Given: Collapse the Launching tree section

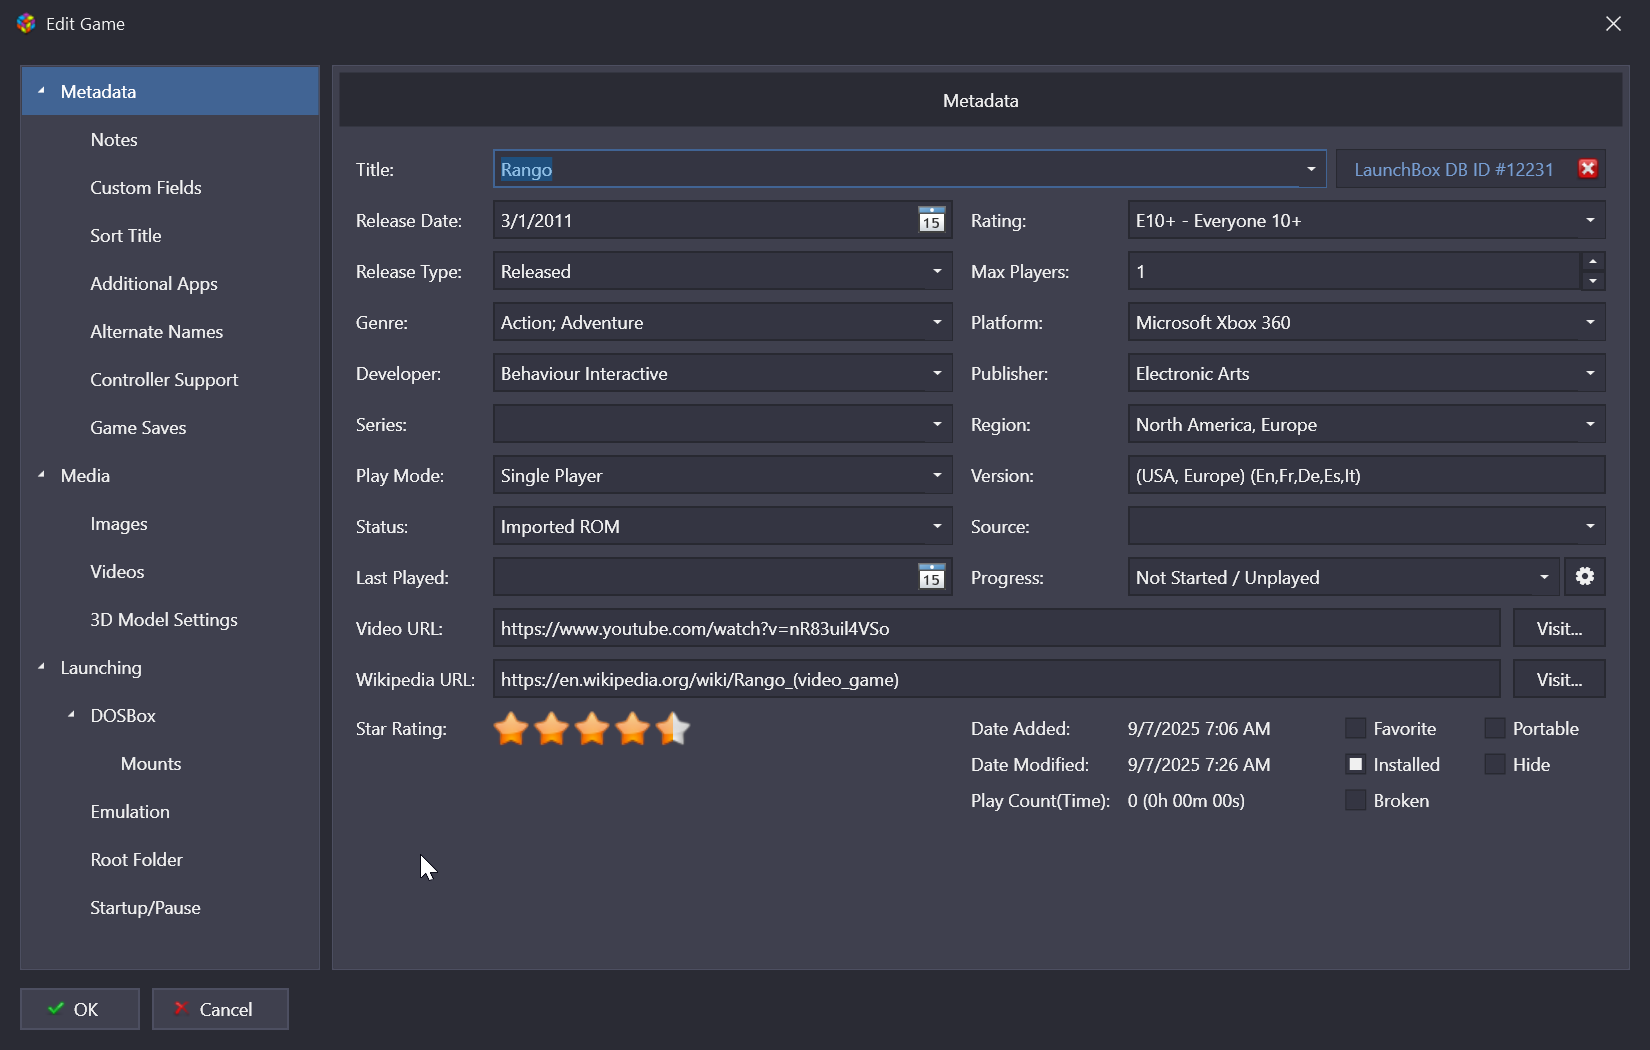Looking at the screenshot, I should coord(41,667).
